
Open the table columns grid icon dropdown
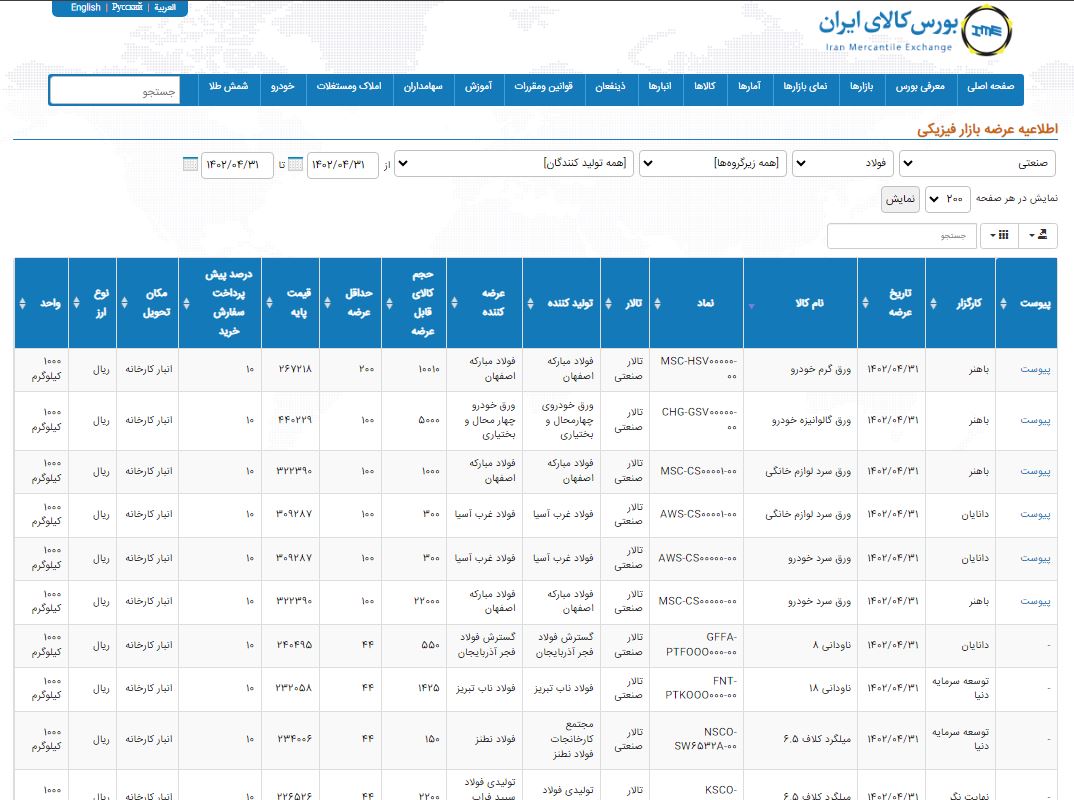(x=999, y=236)
